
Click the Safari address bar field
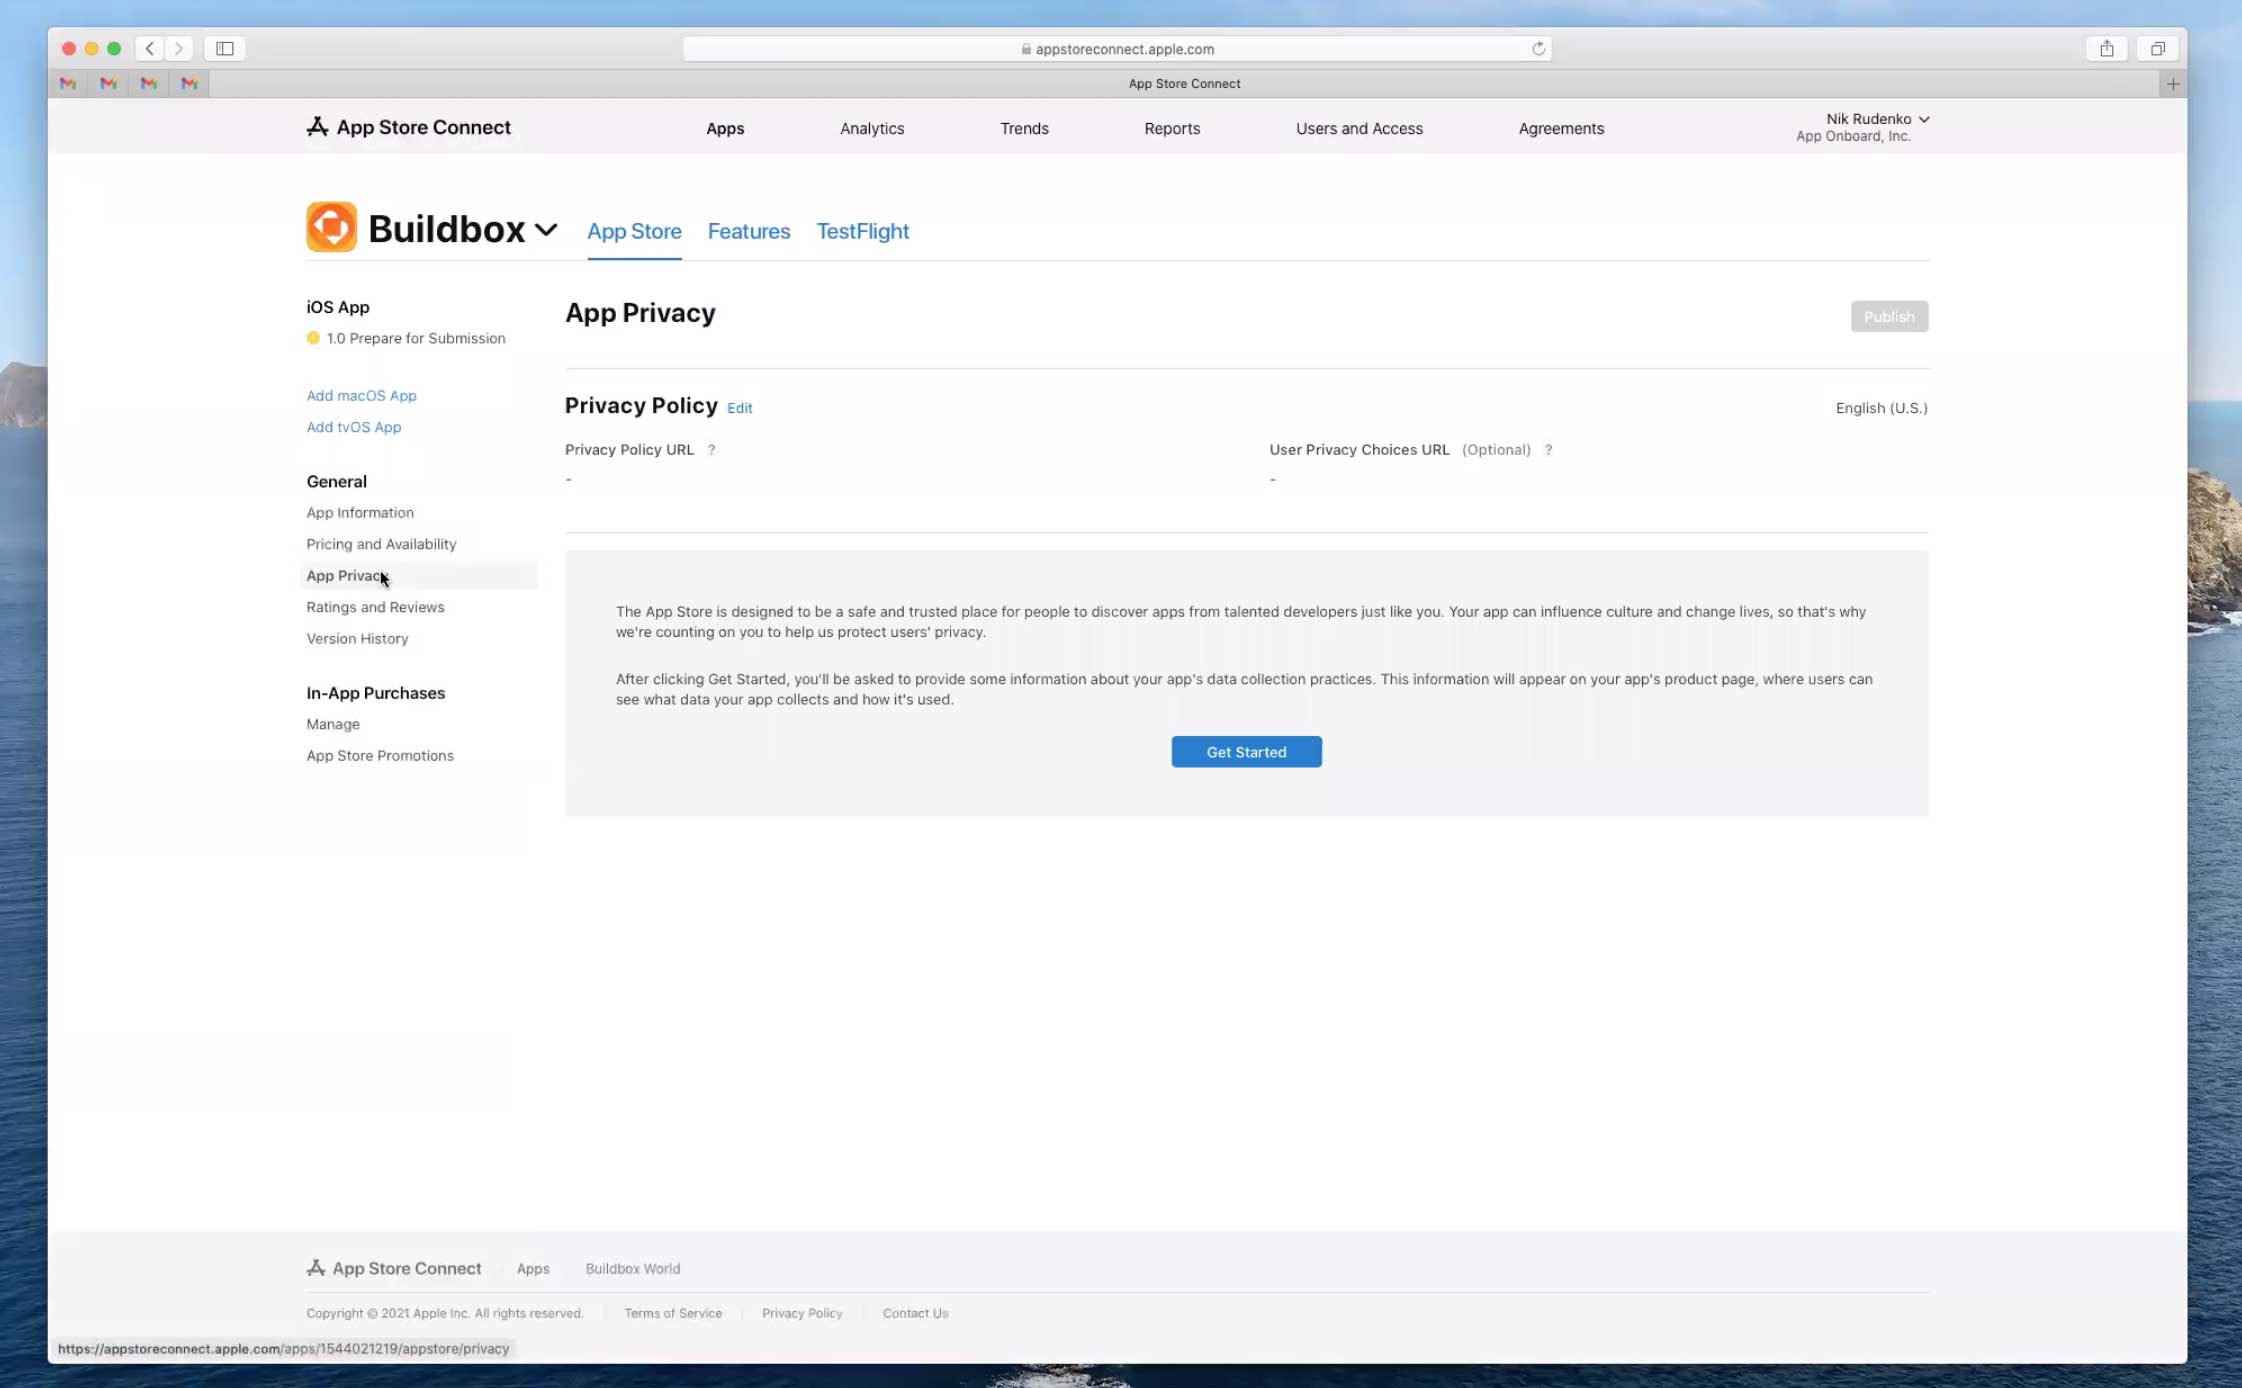click(x=1116, y=48)
